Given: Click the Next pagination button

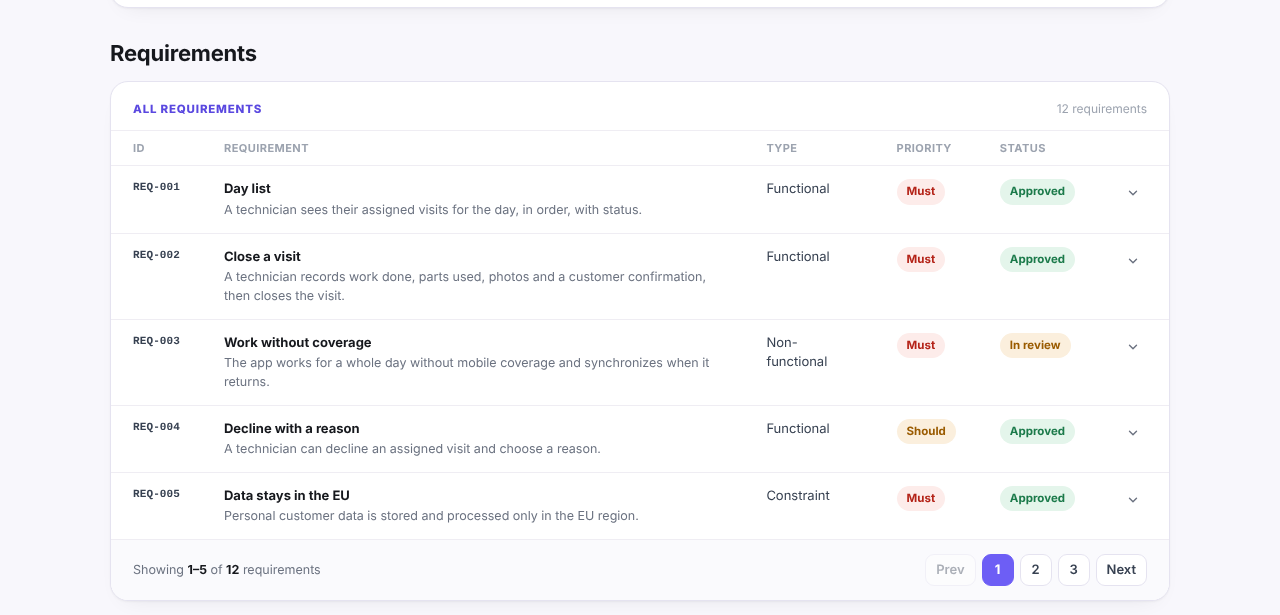Looking at the screenshot, I should coord(1121,570).
